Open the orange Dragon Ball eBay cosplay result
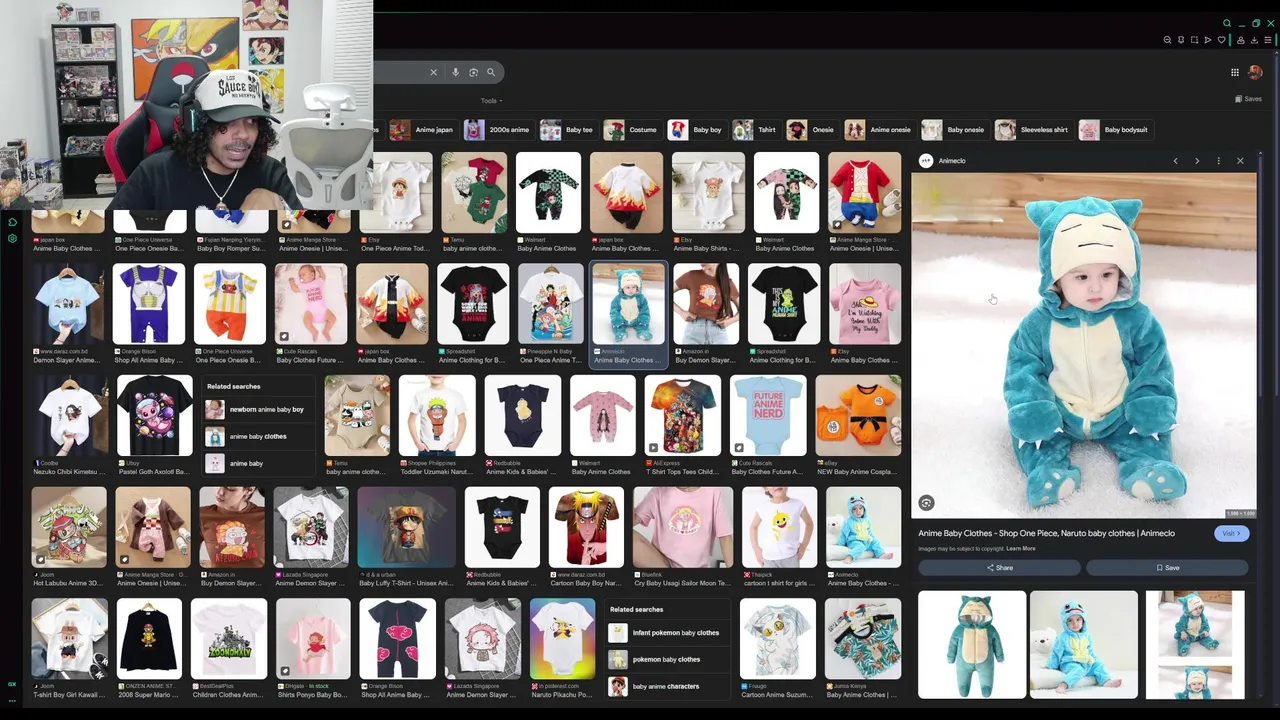 tap(858, 416)
